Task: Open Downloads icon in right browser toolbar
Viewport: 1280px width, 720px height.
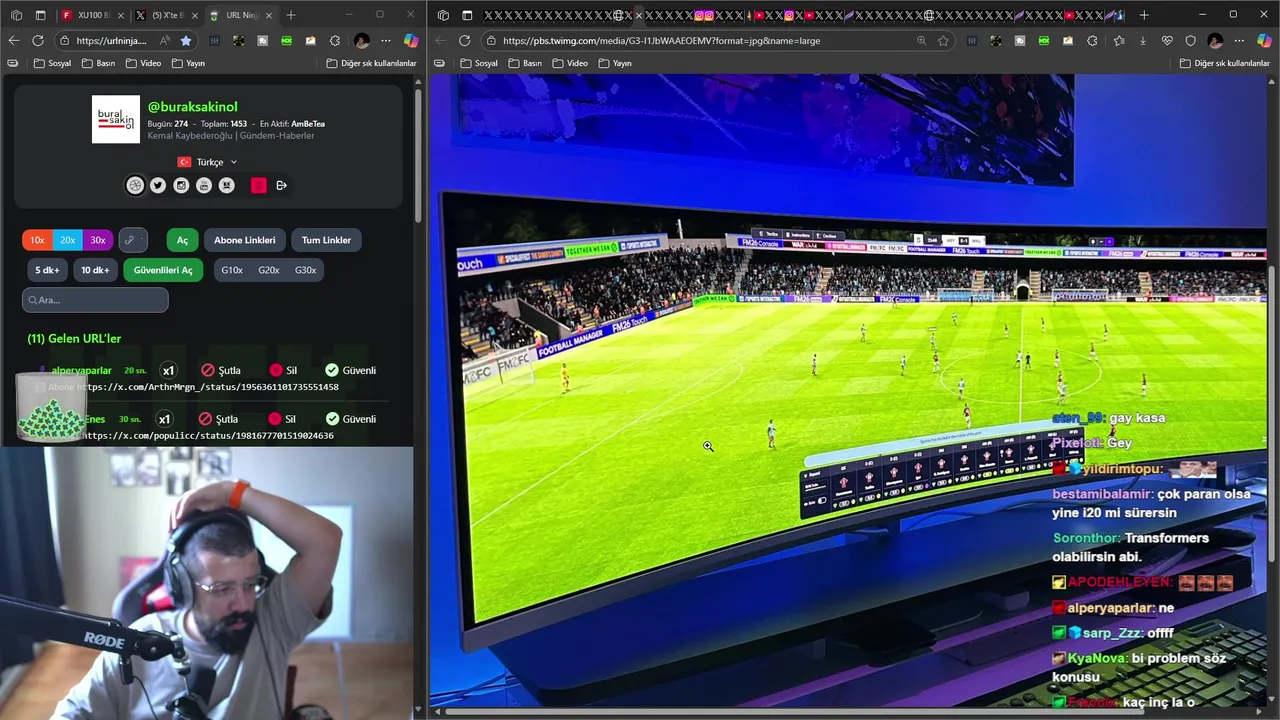Action: 1143,41
